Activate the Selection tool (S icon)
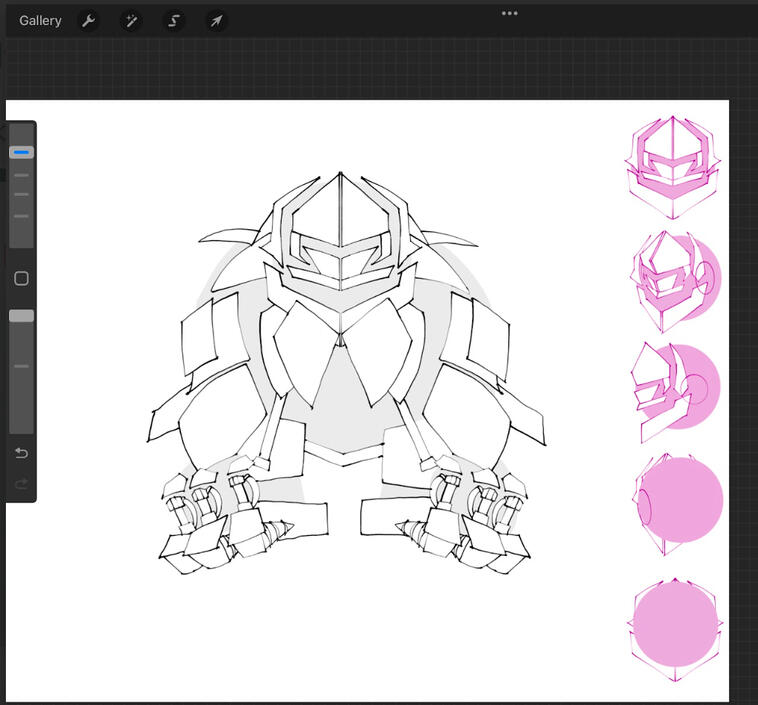Screen dimensions: 758x705 [x=174, y=21]
